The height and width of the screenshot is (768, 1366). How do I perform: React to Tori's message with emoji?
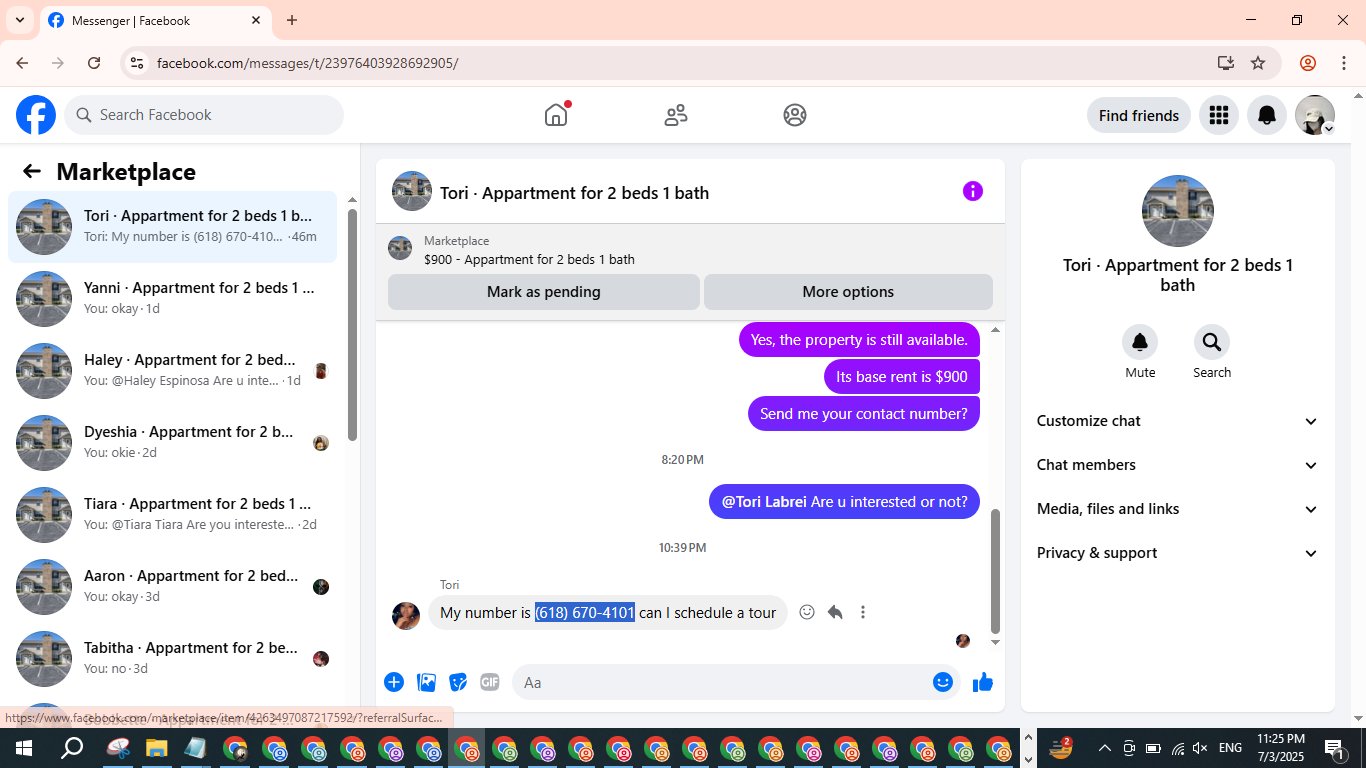807,612
